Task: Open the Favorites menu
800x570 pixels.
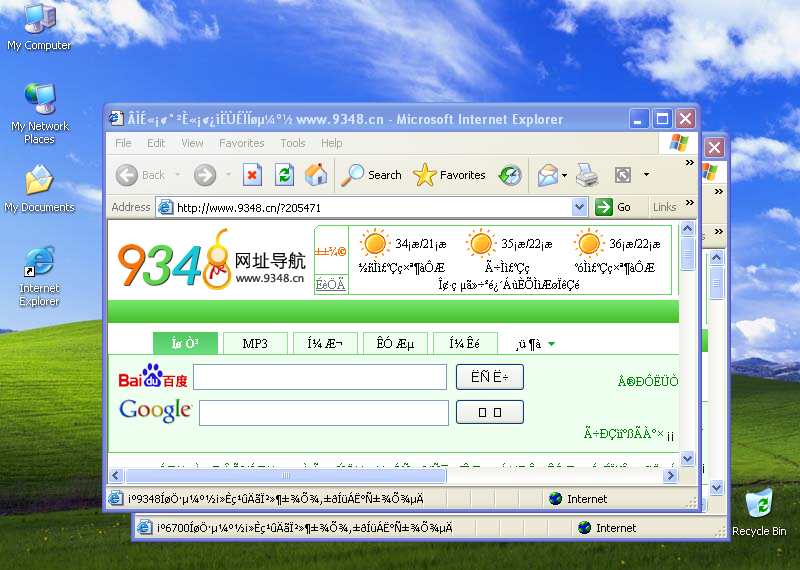Action: [241, 143]
